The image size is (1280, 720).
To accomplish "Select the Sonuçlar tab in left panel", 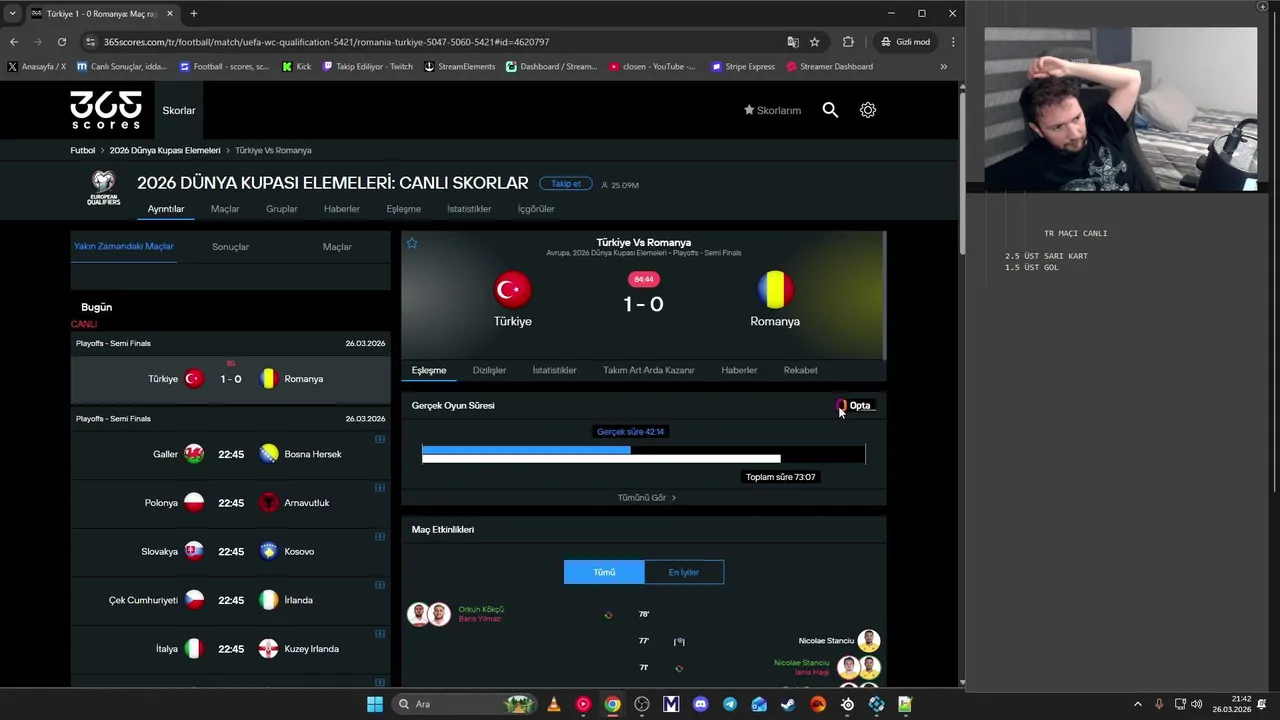I will coord(230,247).
